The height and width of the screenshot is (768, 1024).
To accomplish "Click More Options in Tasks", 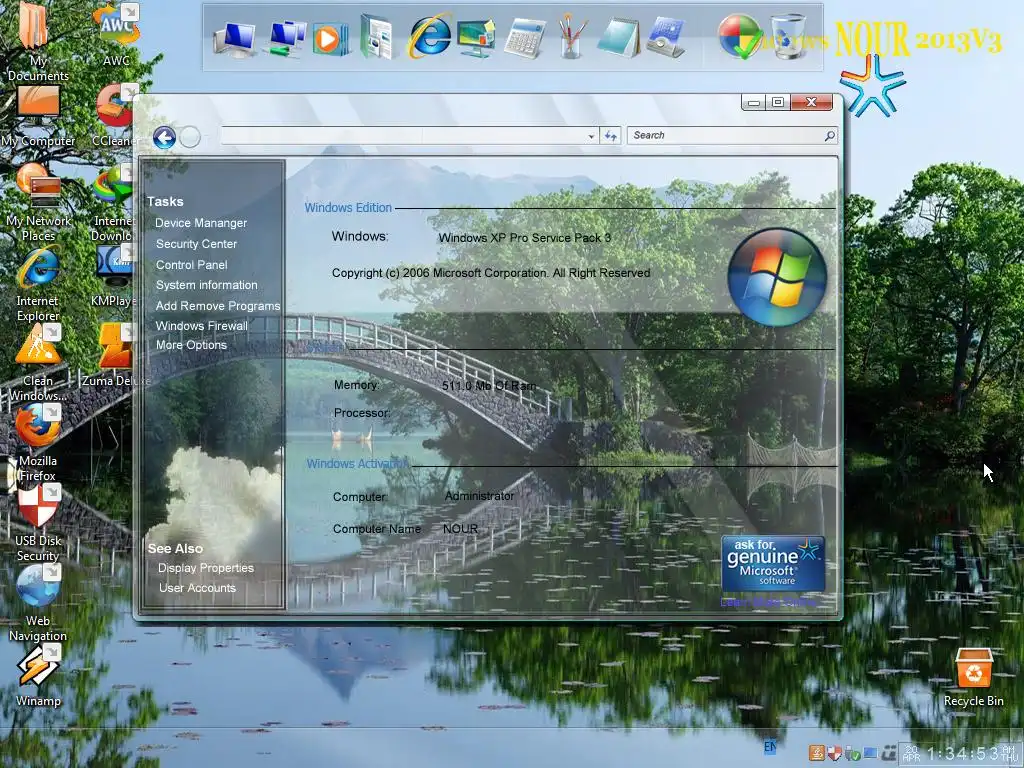I will 191,345.
